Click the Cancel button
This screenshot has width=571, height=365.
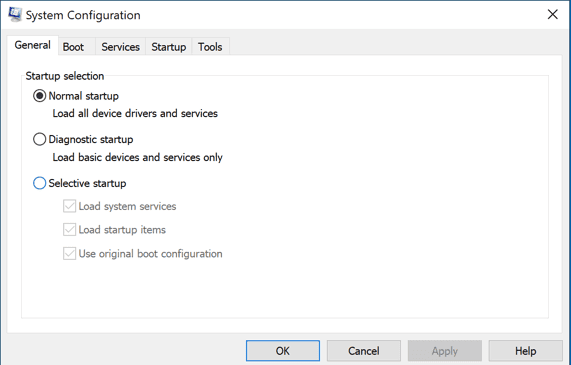coord(364,351)
